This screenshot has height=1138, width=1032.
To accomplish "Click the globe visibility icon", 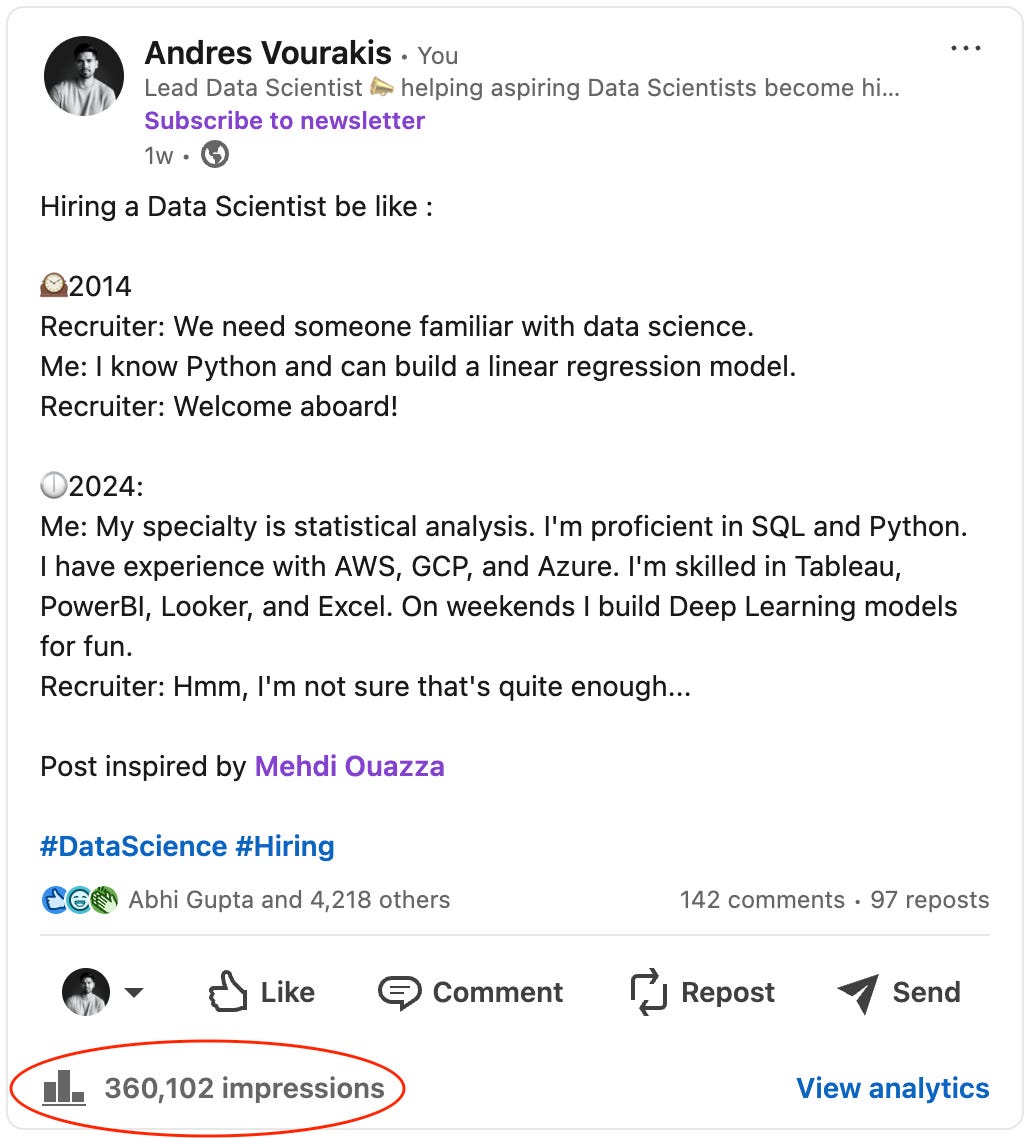I will pos(215,155).
